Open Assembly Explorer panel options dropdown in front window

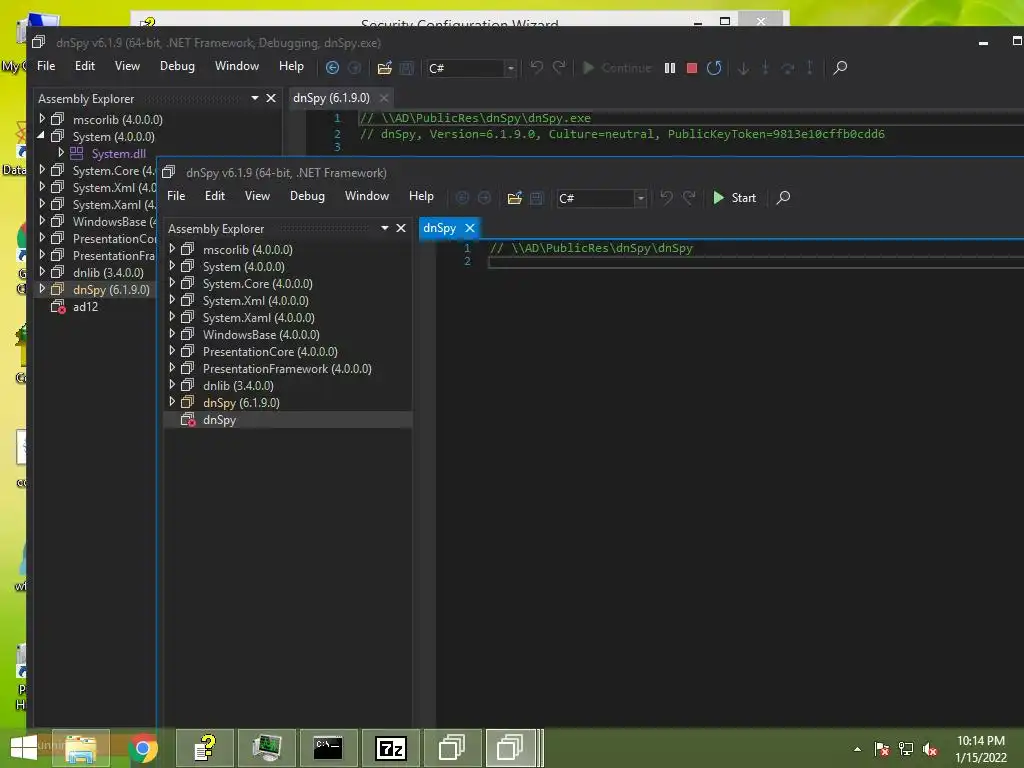[385, 228]
